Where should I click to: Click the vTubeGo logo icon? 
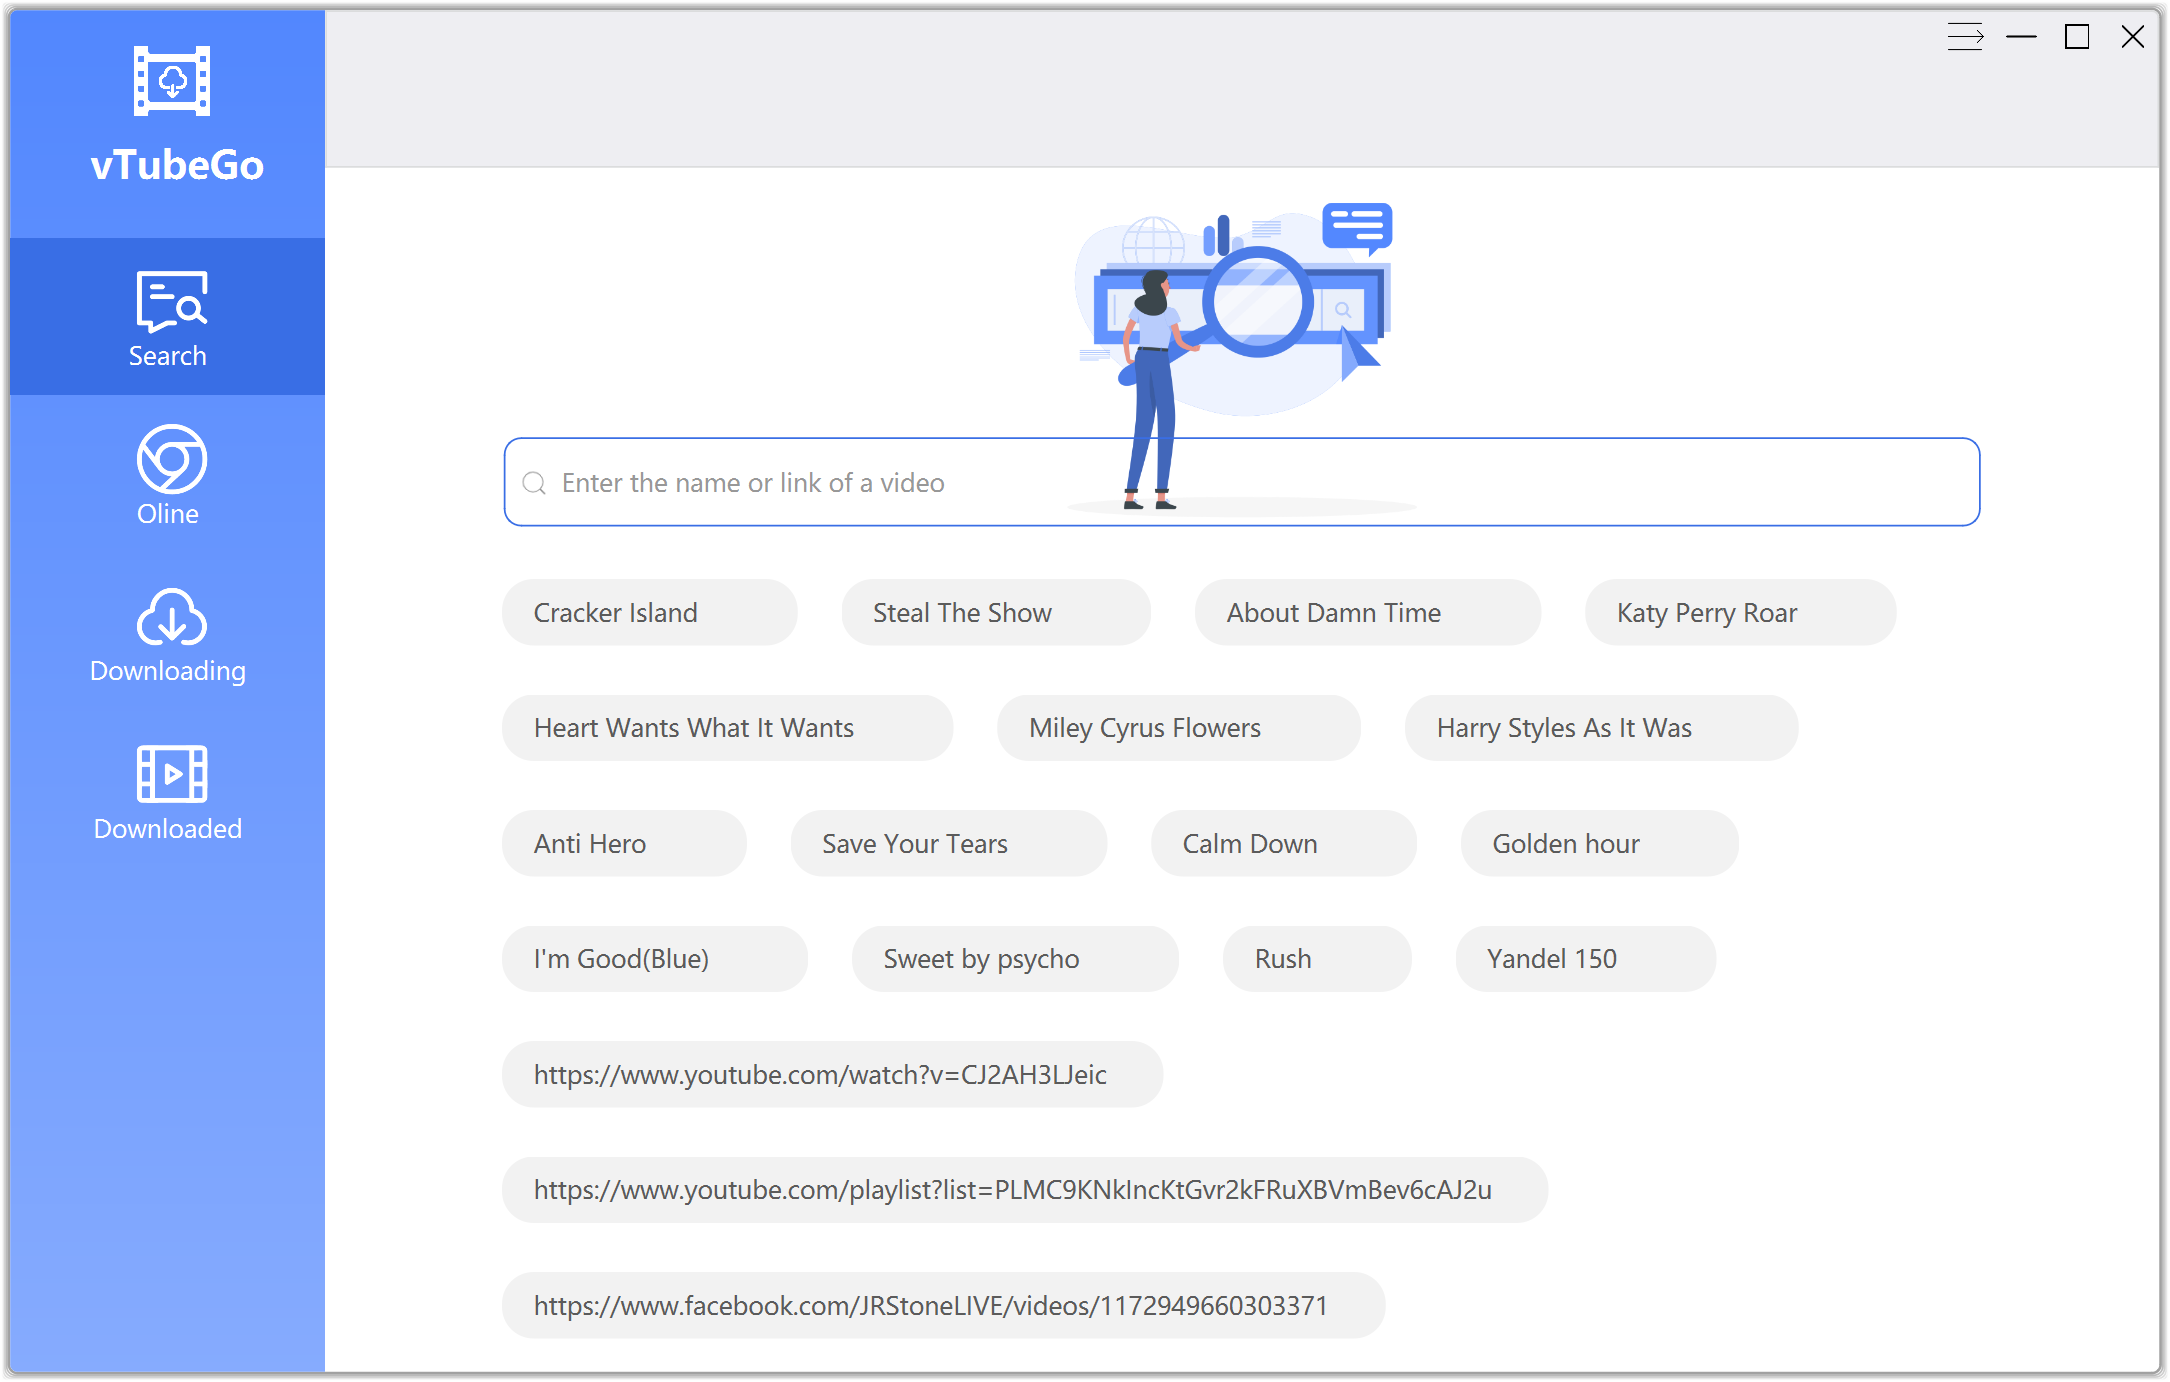(x=172, y=81)
